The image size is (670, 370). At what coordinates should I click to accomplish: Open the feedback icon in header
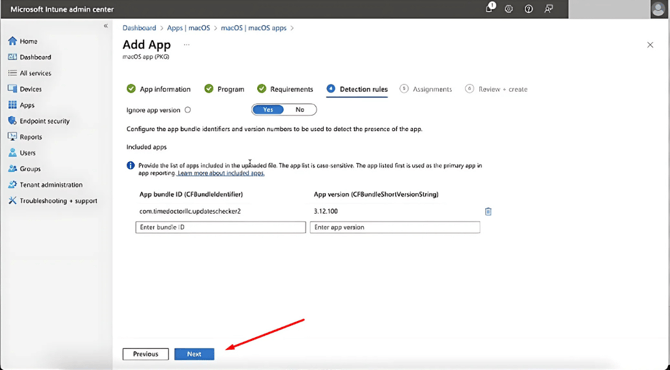point(549,9)
